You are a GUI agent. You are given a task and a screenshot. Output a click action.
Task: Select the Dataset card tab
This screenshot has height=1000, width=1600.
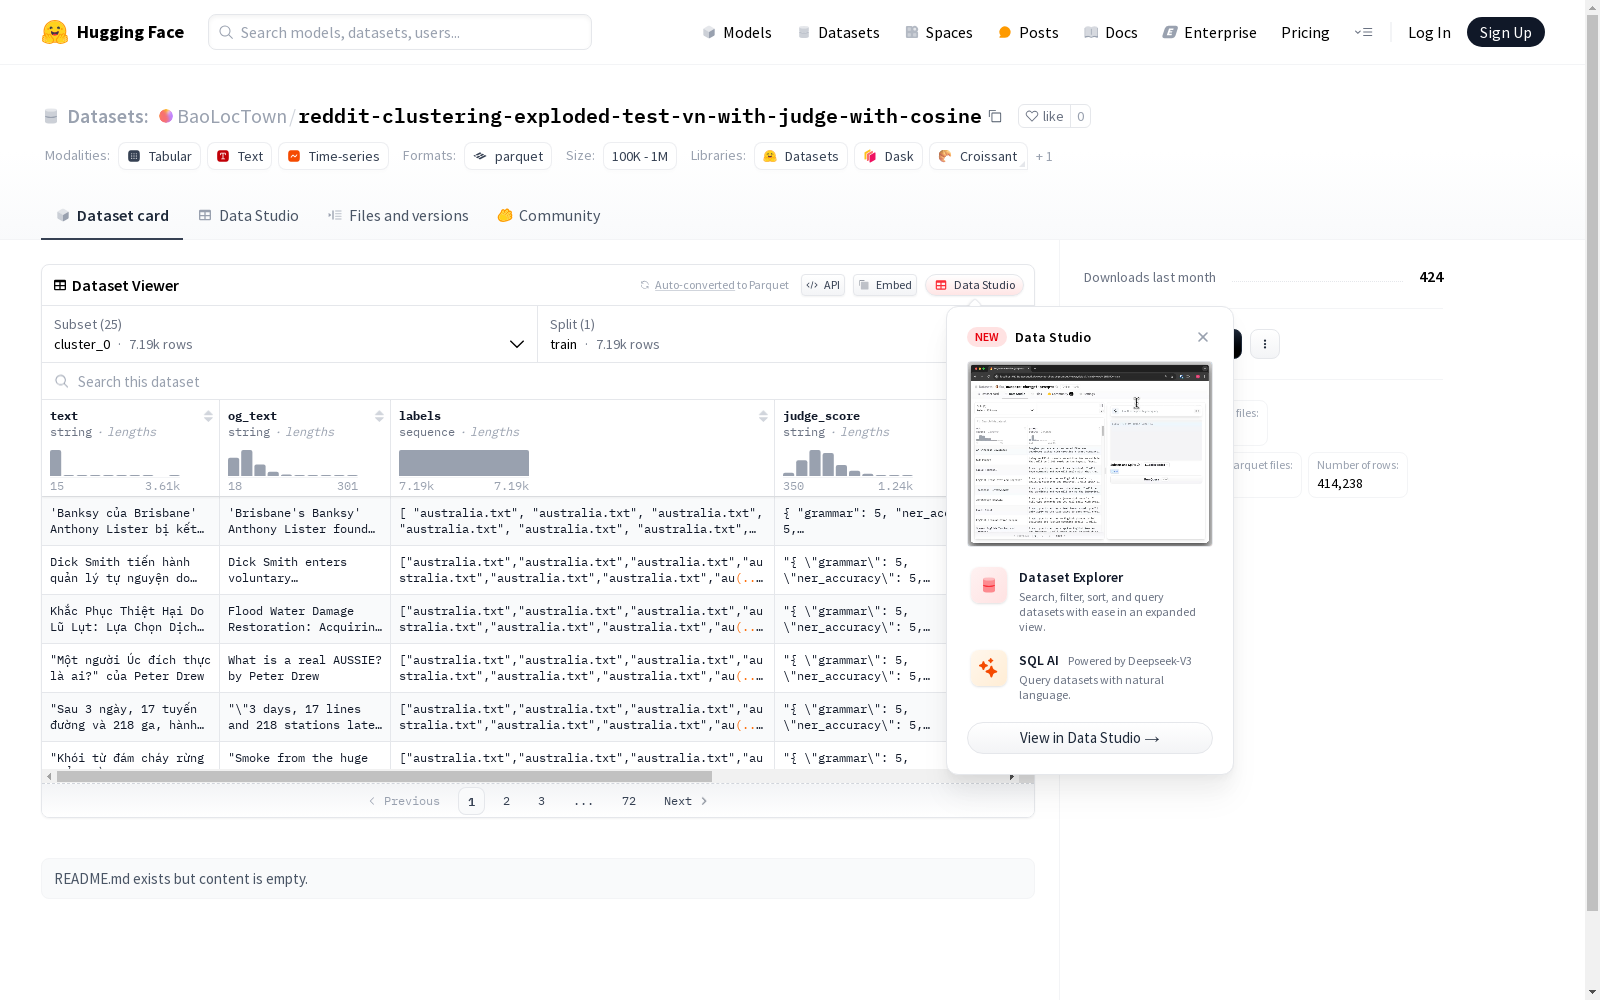(112, 216)
